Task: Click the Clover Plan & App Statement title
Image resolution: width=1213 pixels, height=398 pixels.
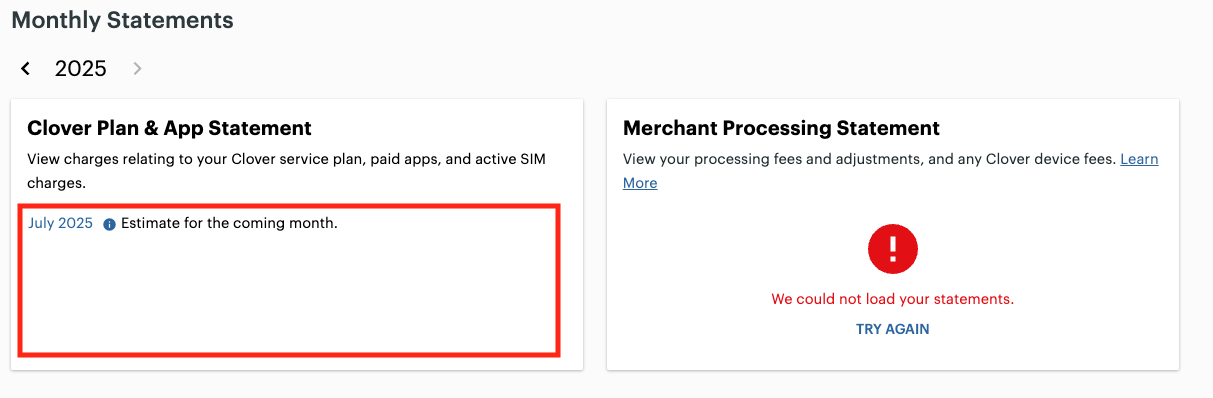Action: (x=169, y=128)
